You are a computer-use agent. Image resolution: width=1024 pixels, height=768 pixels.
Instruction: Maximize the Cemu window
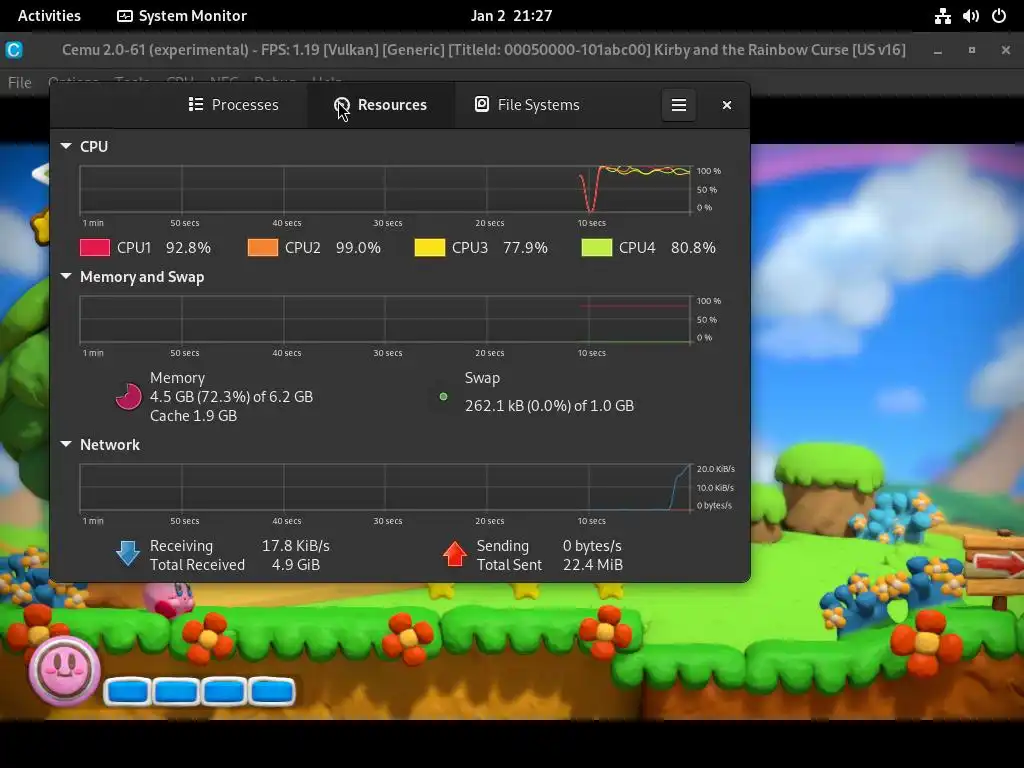click(972, 50)
